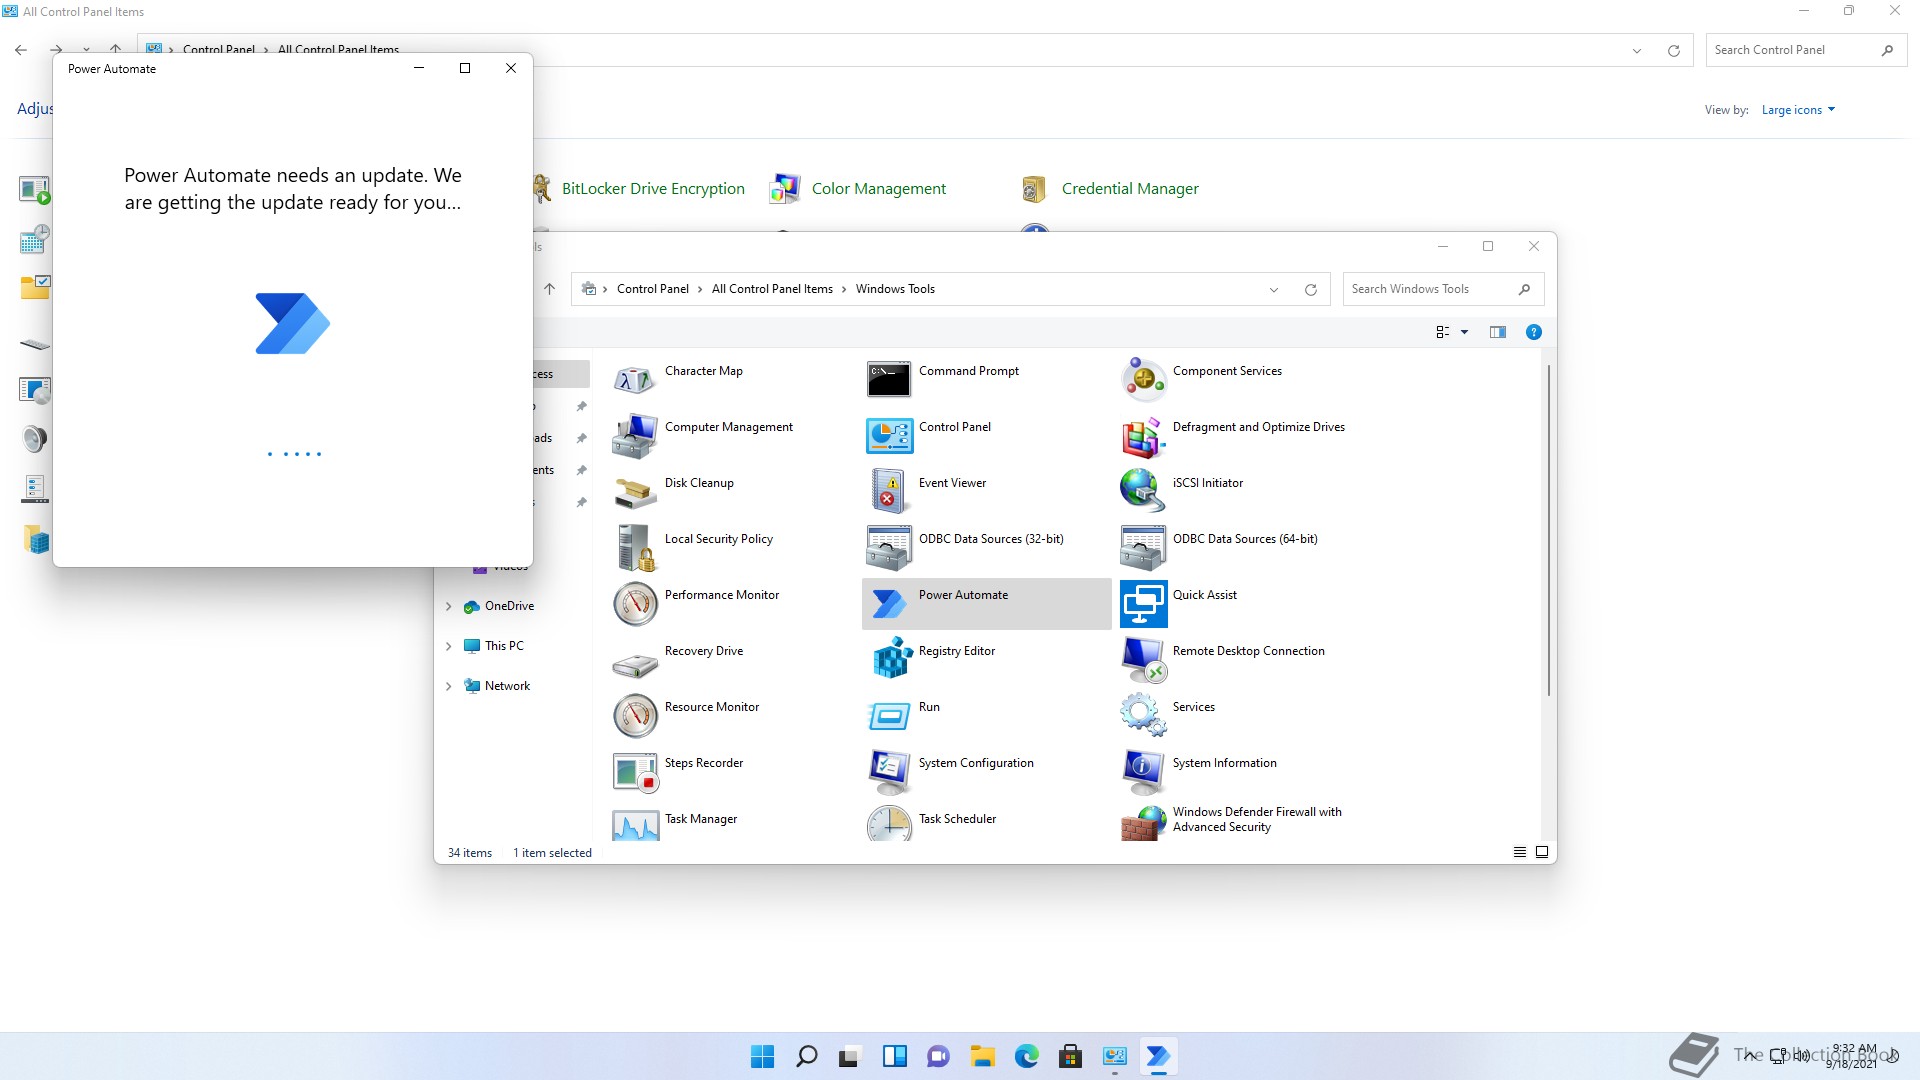Click the Search Windows Tools field
This screenshot has height=1080, width=1920.
pyautogui.click(x=1430, y=289)
